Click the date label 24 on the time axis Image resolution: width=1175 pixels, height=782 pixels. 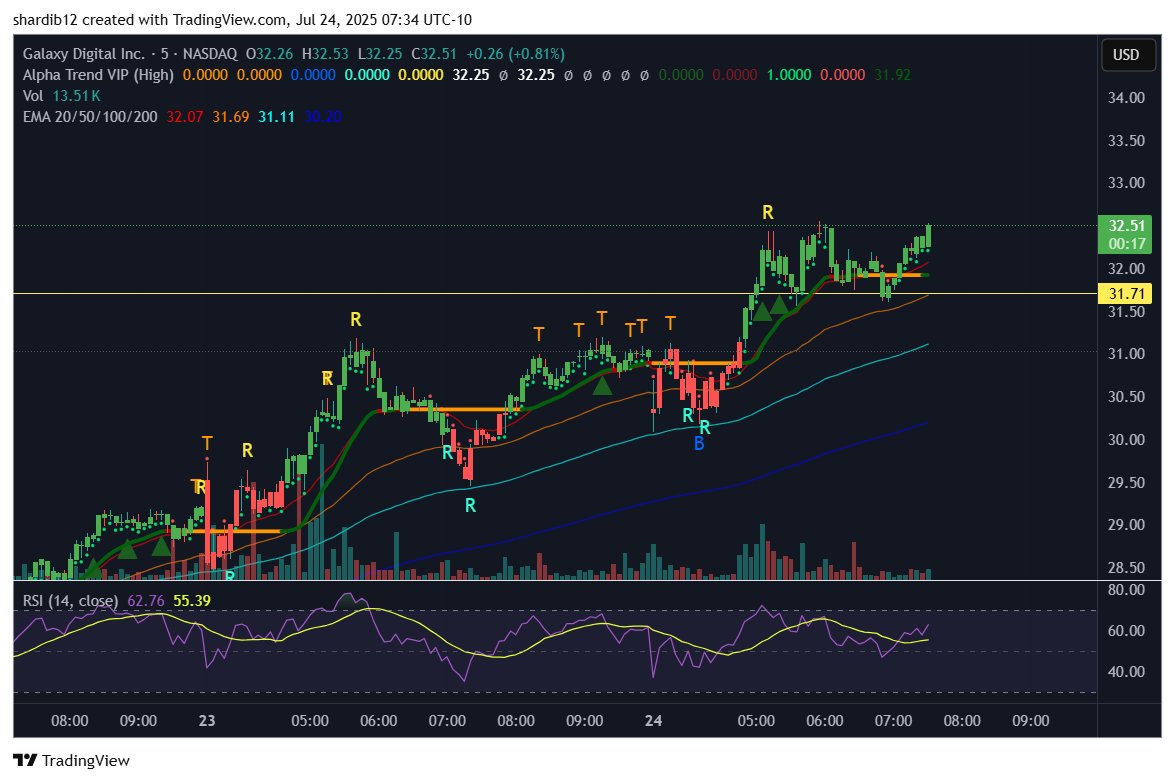(653, 721)
